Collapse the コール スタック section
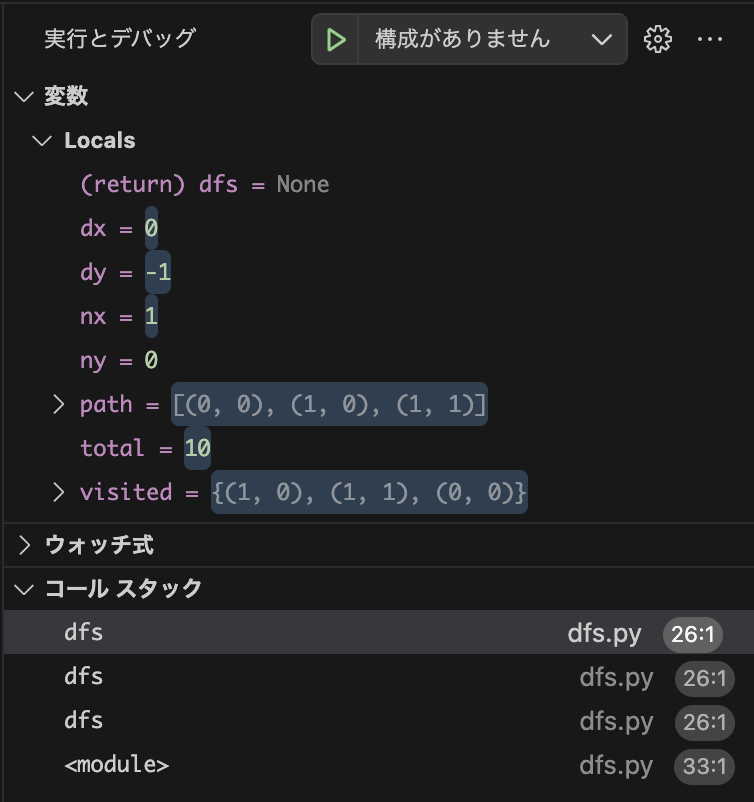Screen dimensions: 754x802 24,589
